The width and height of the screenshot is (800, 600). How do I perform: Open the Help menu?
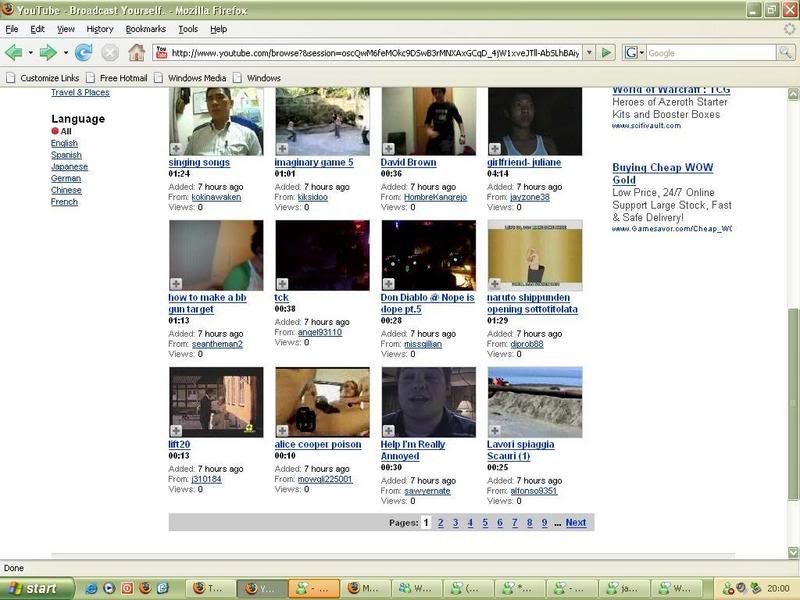(218, 29)
